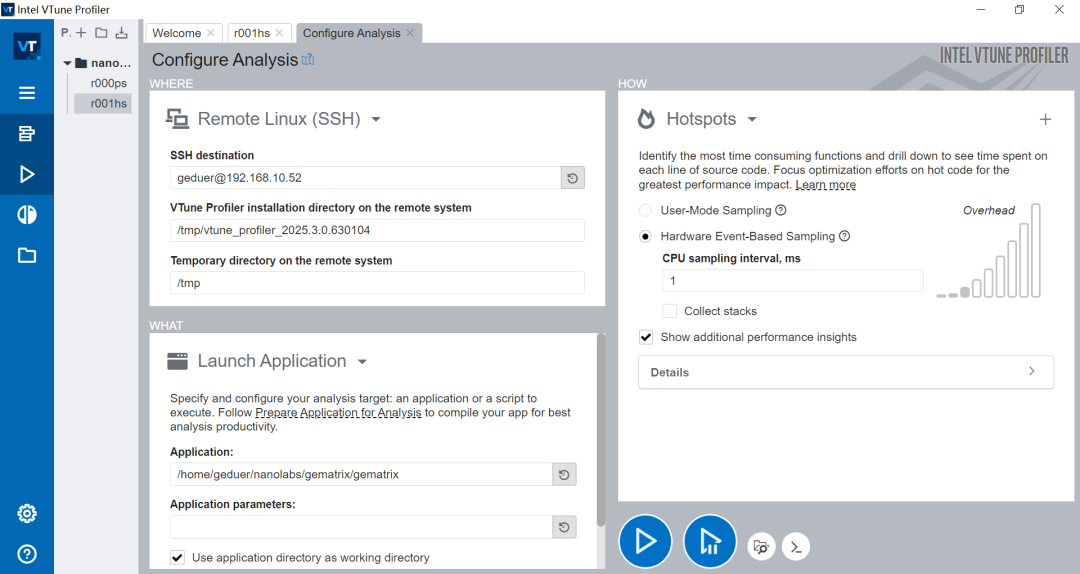This screenshot has width=1080, height=574.
Task: Select the r000ps result in the tree
Action: tap(108, 83)
